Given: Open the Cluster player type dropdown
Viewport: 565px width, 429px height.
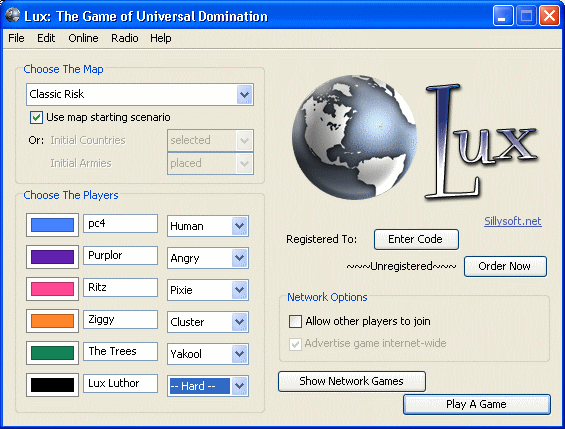Looking at the screenshot, I should pyautogui.click(x=208, y=322).
